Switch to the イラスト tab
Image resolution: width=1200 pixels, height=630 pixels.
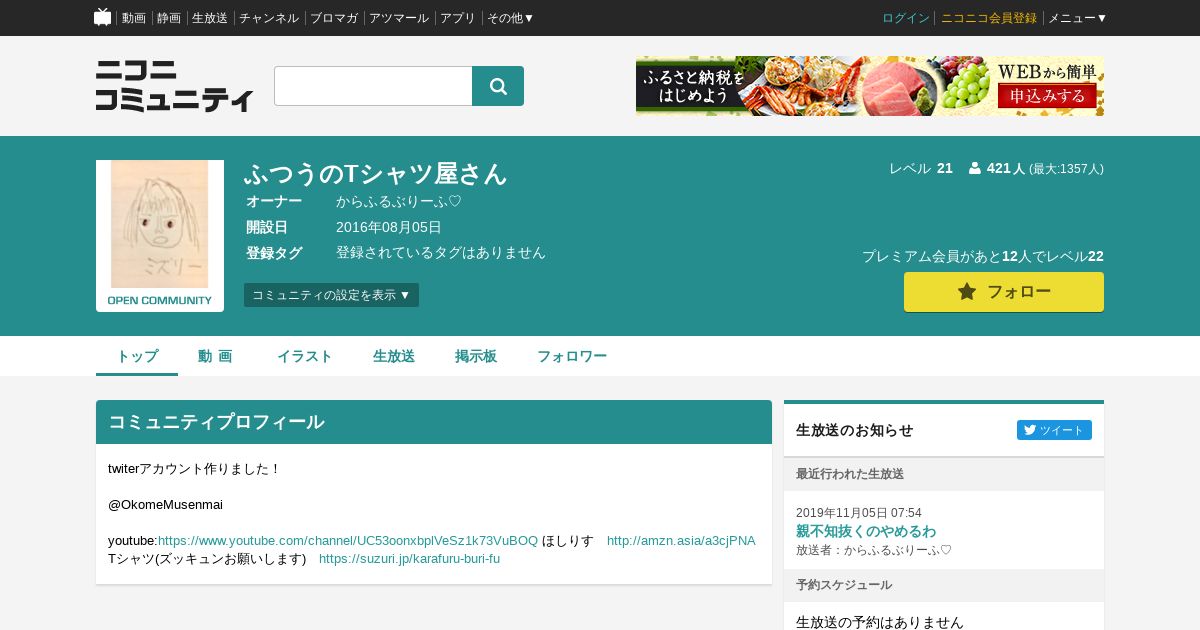pyautogui.click(x=304, y=356)
